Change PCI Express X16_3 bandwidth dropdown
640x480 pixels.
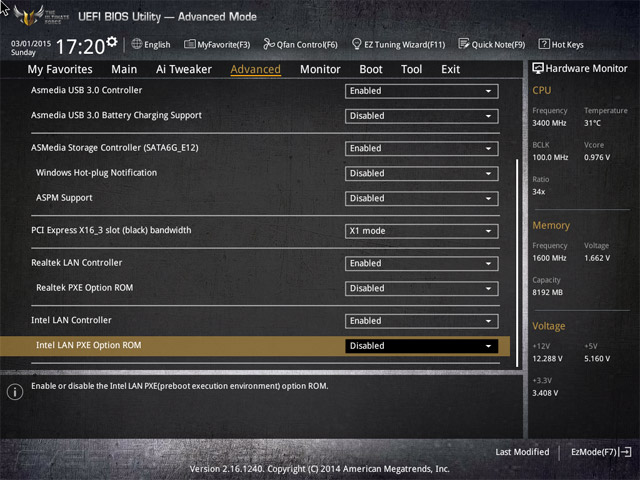[422, 231]
